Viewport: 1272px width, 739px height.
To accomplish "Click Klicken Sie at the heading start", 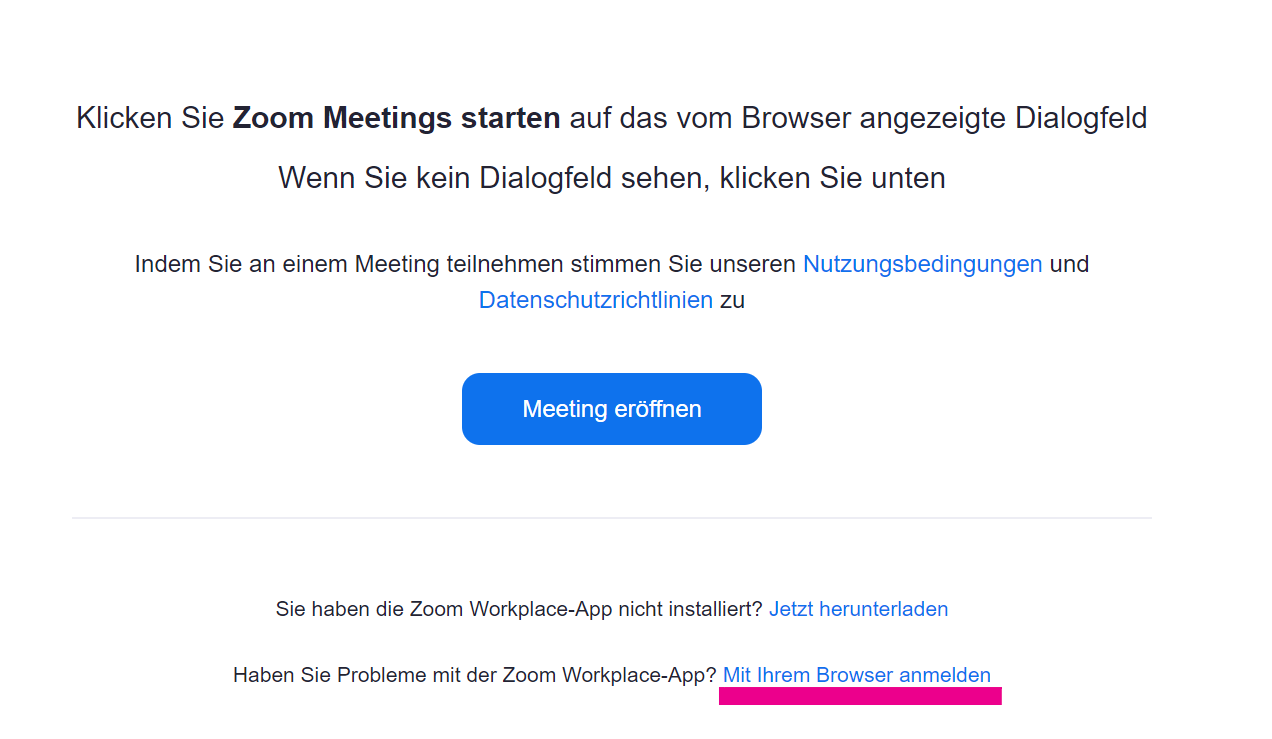I will (x=150, y=119).
